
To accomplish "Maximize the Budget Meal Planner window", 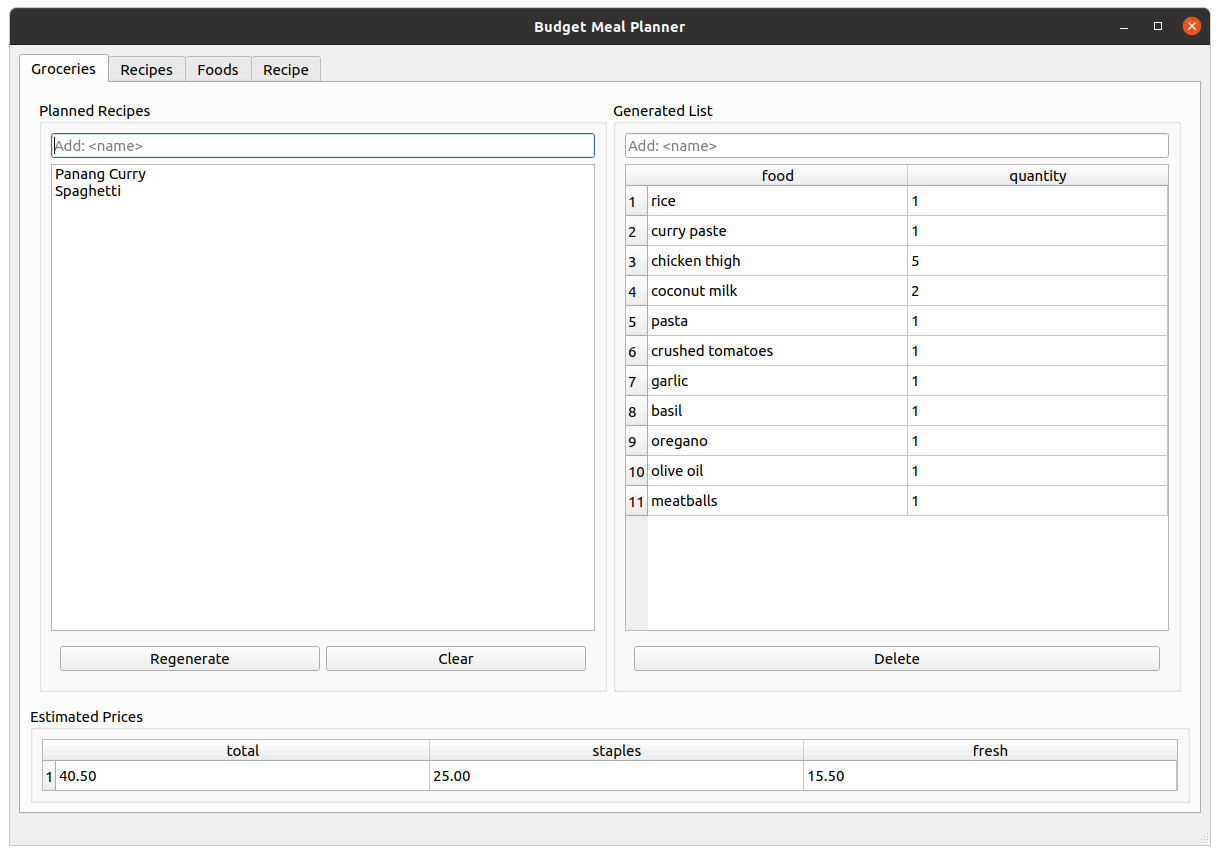I will pyautogui.click(x=1158, y=27).
